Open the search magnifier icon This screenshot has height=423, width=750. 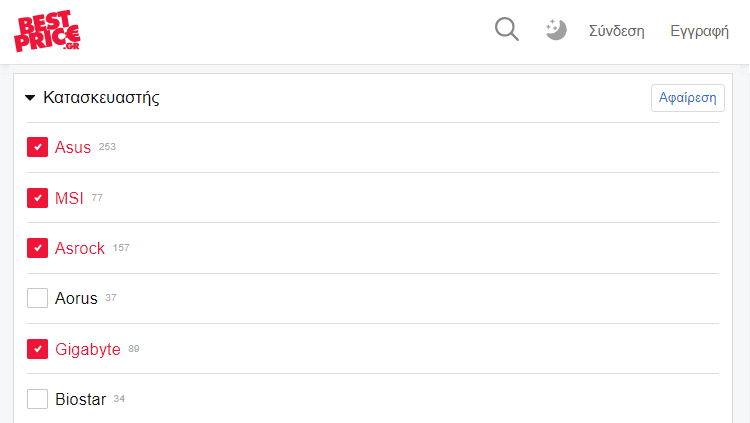(x=507, y=30)
